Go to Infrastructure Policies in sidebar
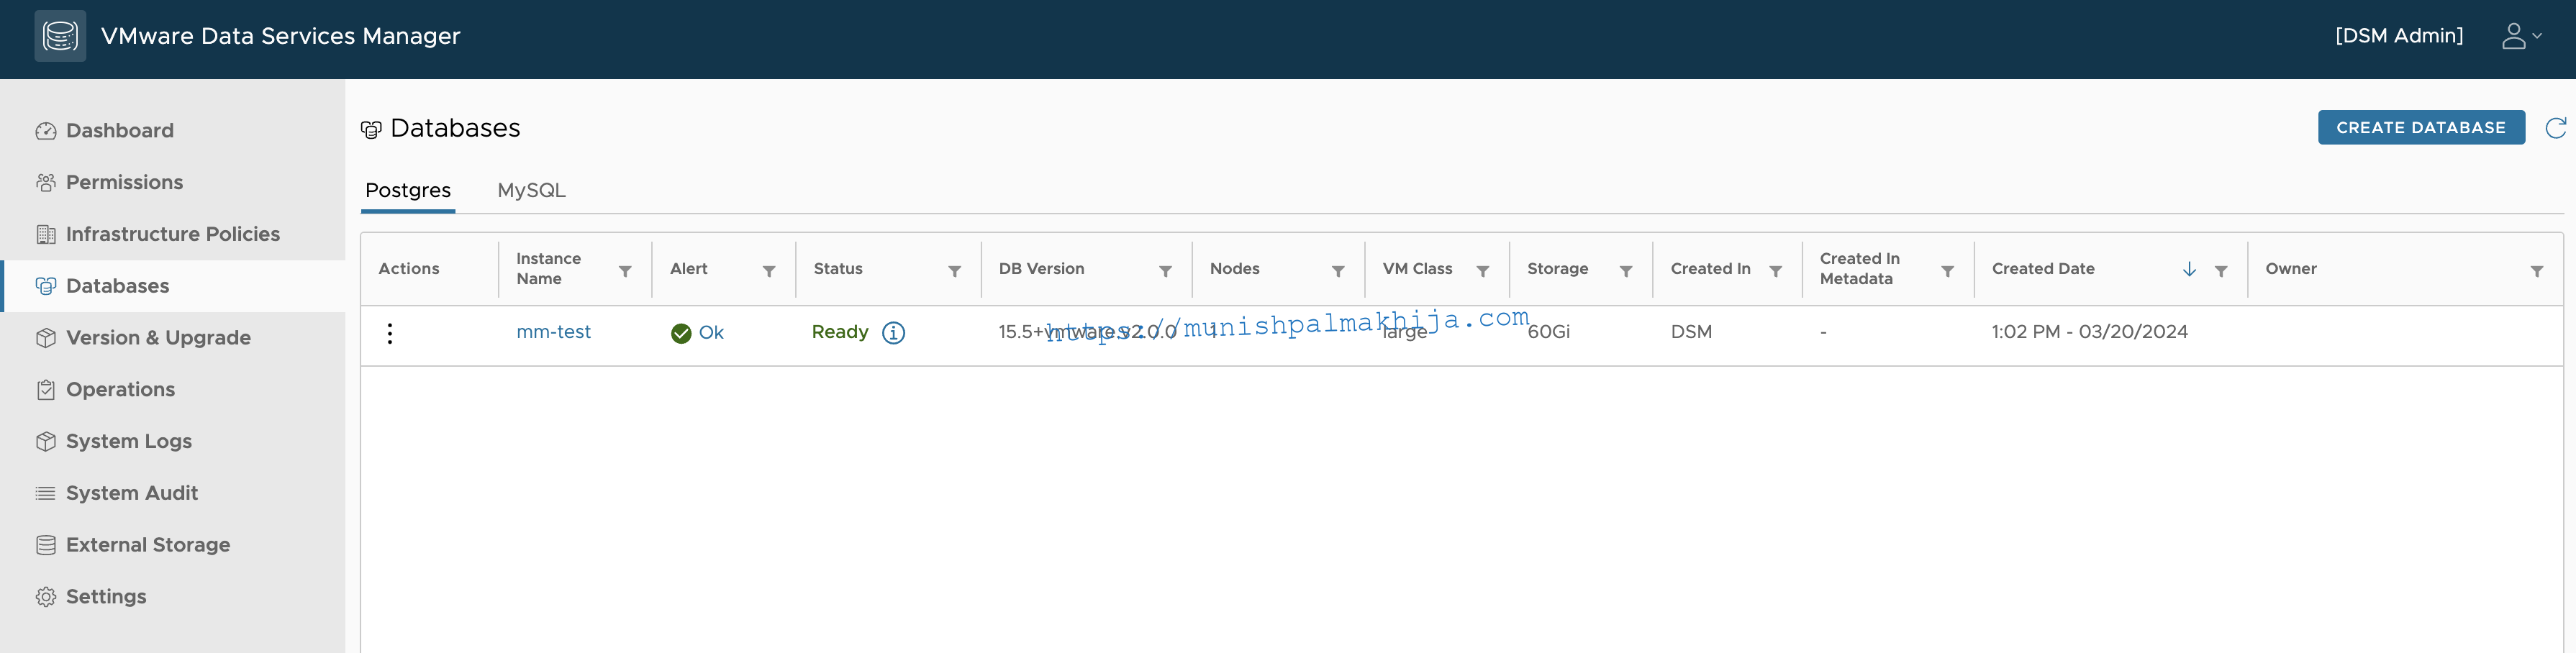This screenshot has height=653, width=2576. [172, 234]
